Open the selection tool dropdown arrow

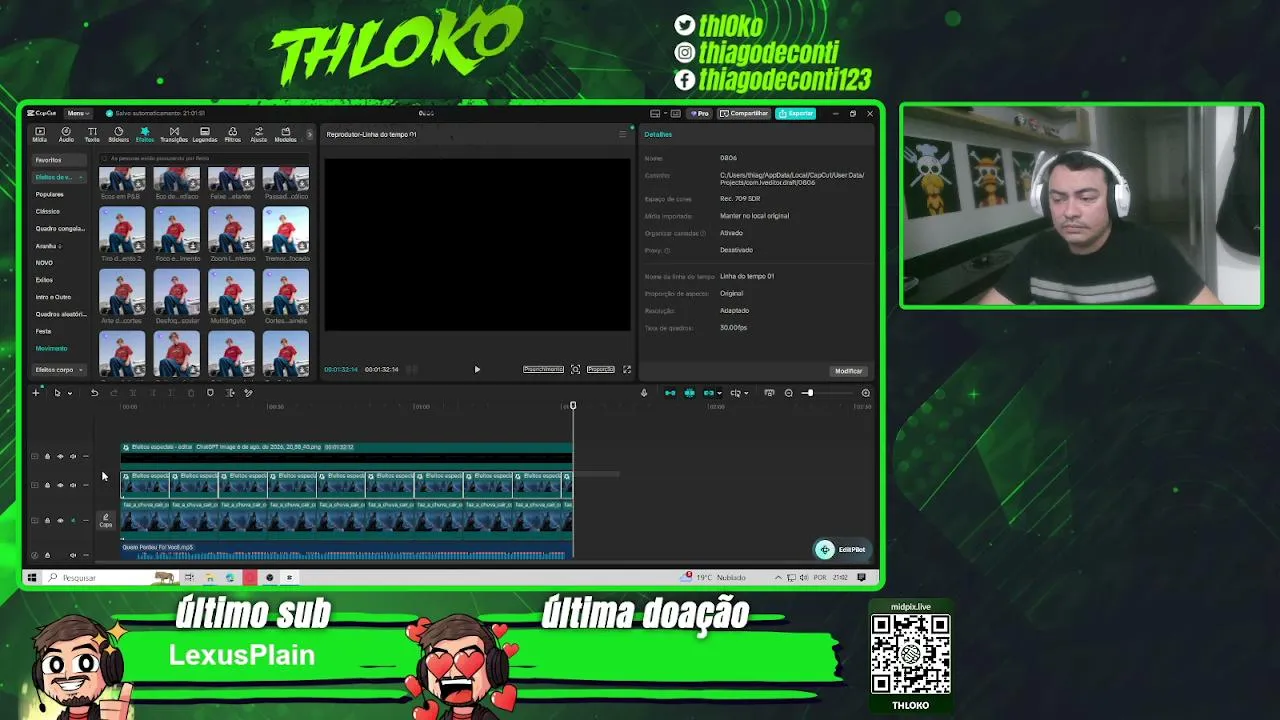[69, 393]
